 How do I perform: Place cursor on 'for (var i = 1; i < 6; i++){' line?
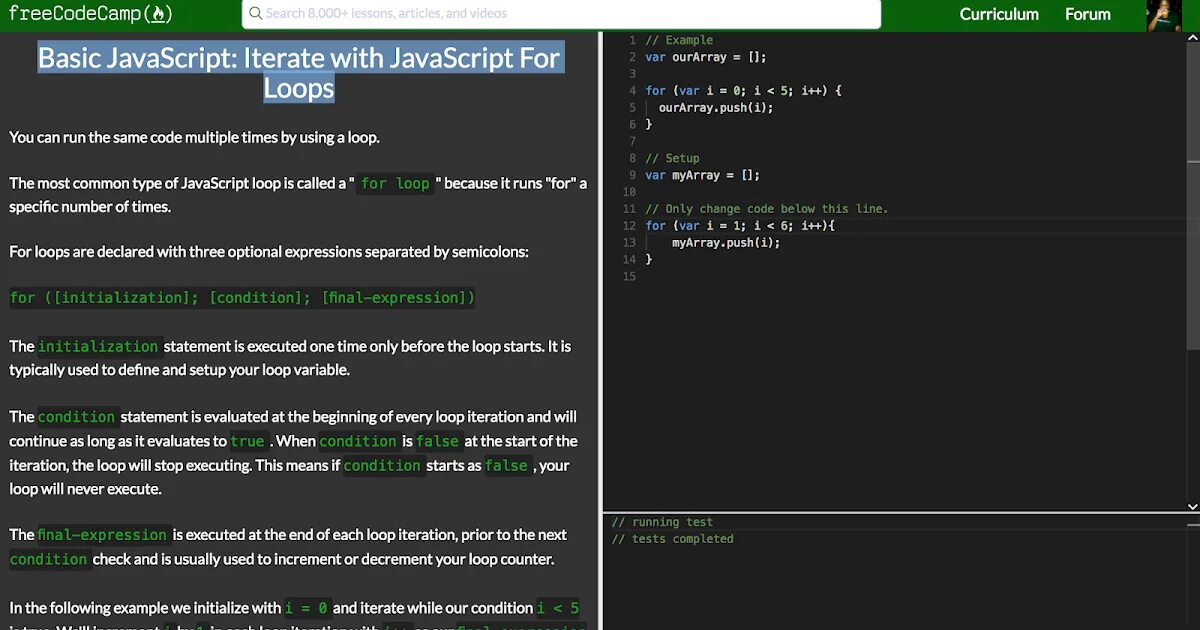point(740,226)
